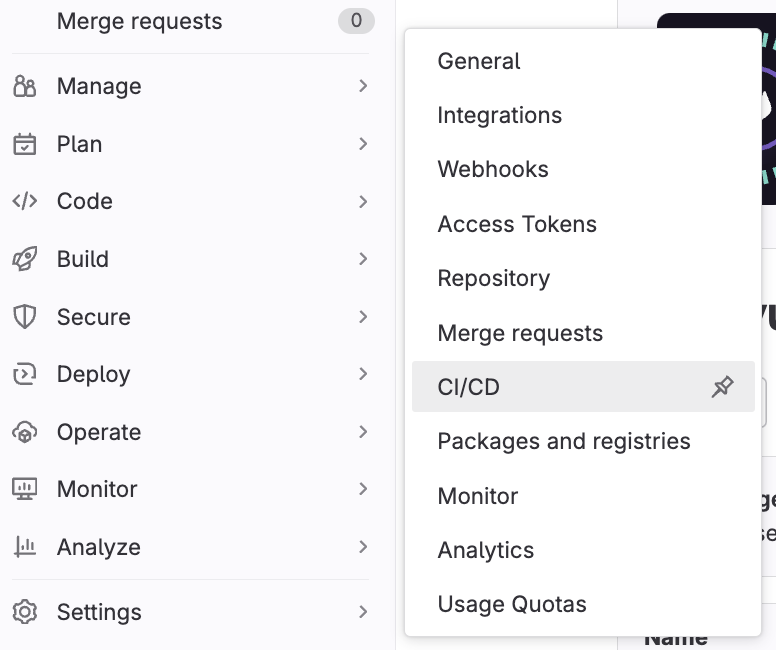Expand the Analyze section chevron
Image resolution: width=776 pixels, height=650 pixels.
pos(363,547)
